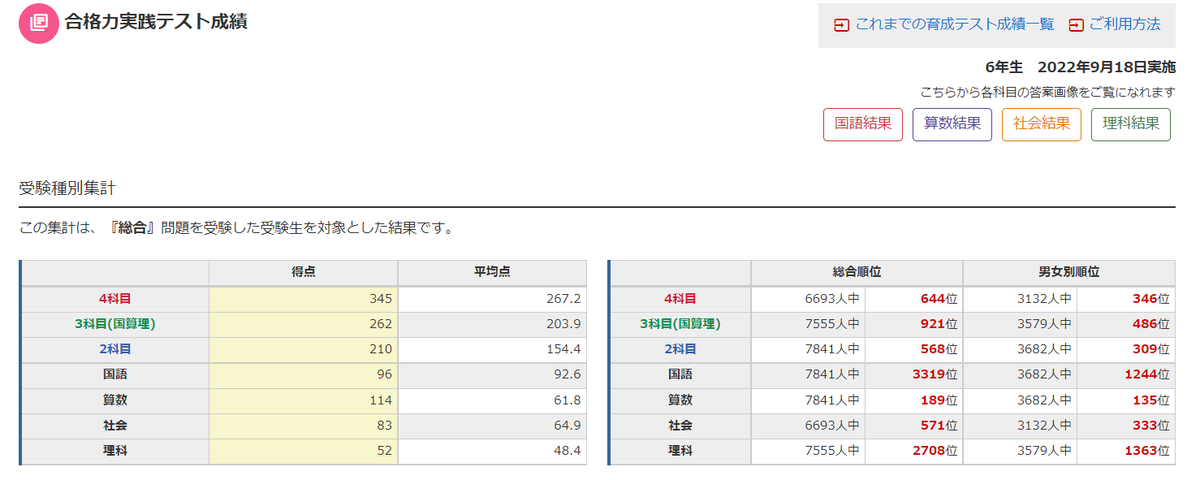This screenshot has width=1200, height=480.
Task: Click the 社会 score value 83
Action: (x=385, y=425)
